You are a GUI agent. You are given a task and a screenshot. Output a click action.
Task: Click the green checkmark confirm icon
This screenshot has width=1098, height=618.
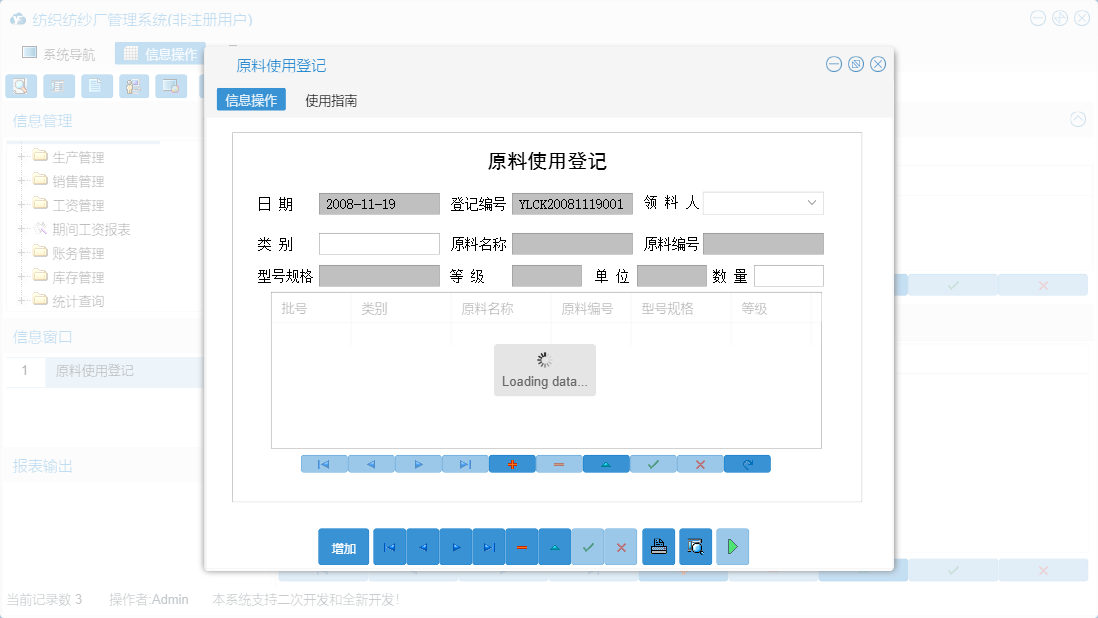pos(653,463)
